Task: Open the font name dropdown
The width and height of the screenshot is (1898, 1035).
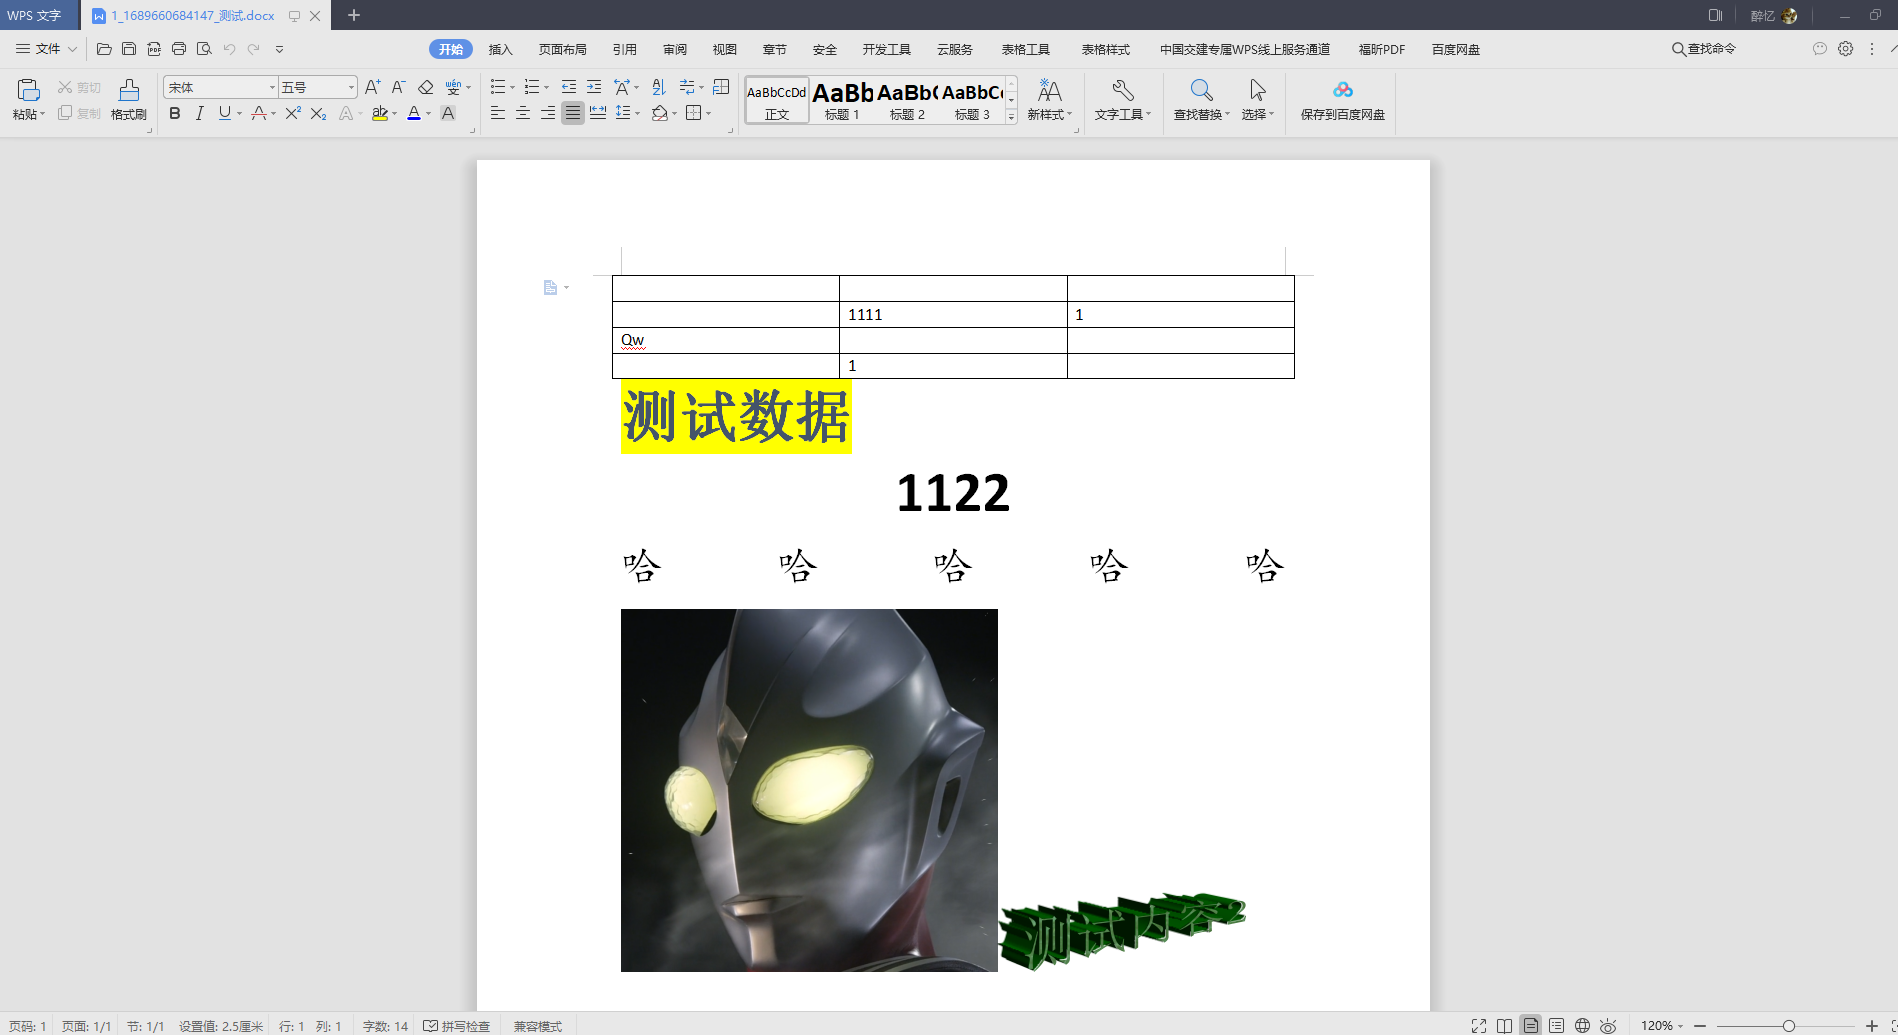Action: tap(272, 88)
